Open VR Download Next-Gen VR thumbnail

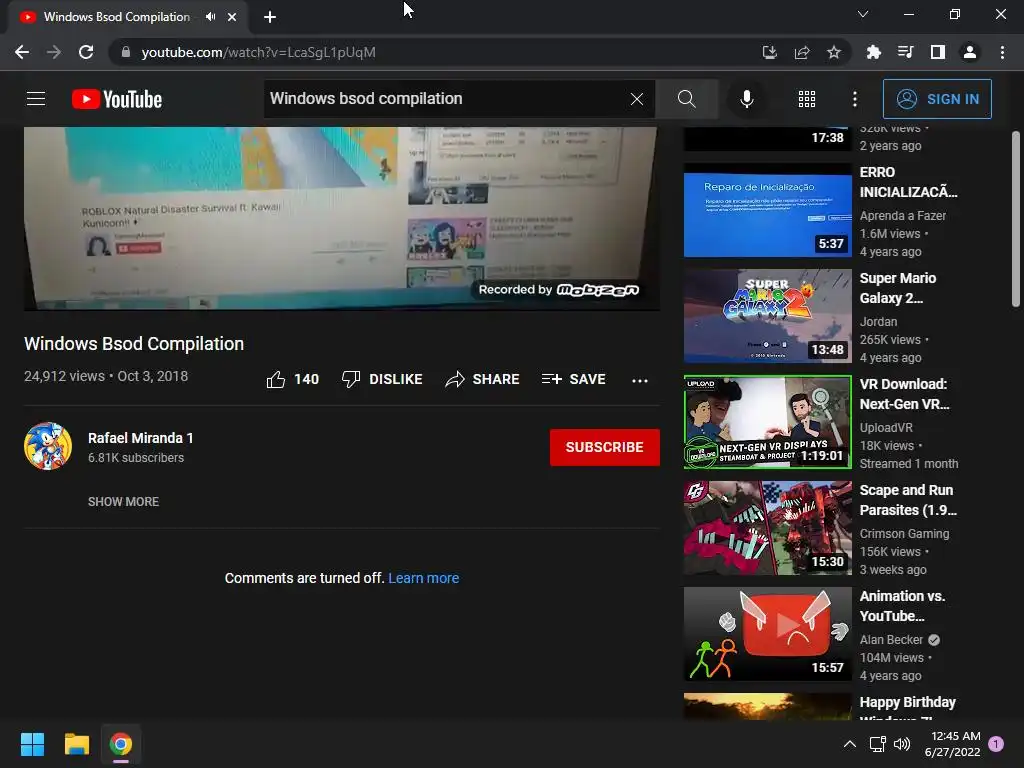click(767, 422)
